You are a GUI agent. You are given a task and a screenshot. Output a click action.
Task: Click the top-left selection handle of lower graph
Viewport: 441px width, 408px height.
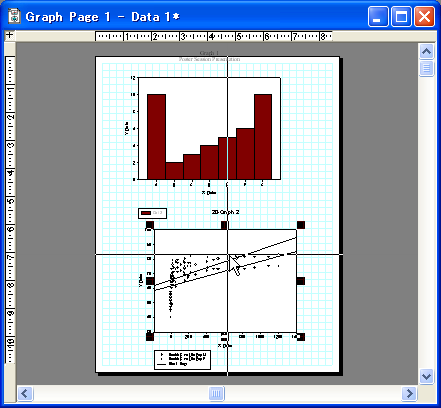[x=150, y=225]
